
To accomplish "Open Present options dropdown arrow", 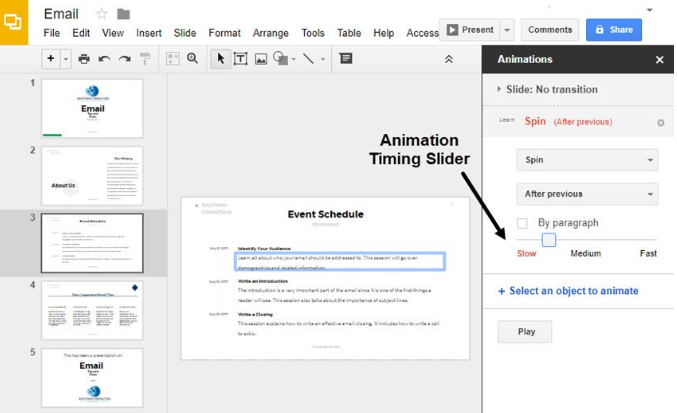I will click(x=507, y=30).
